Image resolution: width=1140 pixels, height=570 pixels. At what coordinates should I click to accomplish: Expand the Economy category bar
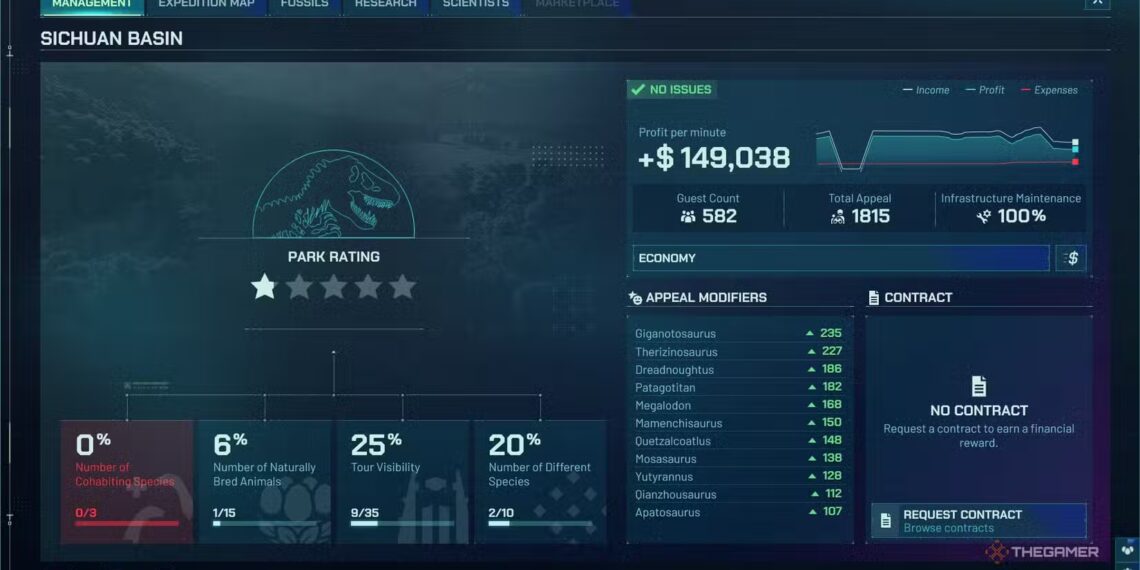840,258
